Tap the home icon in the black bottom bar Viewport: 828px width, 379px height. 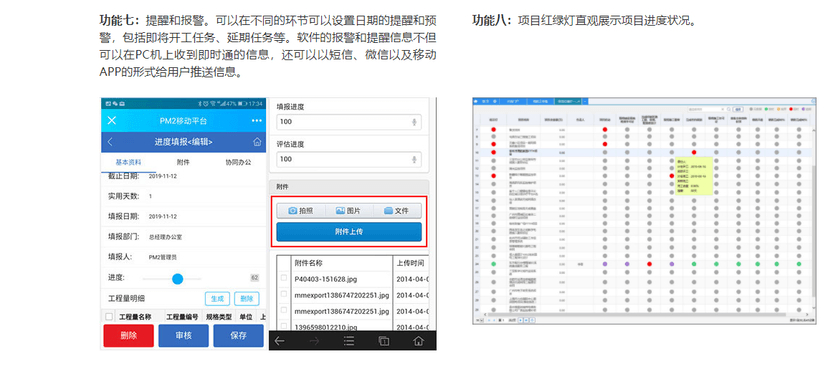click(x=418, y=341)
